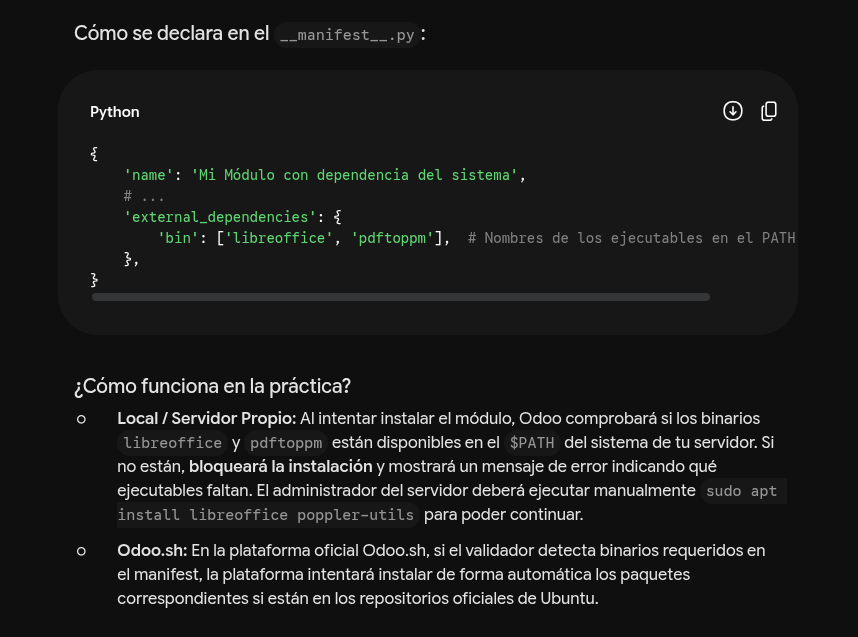The image size is (858, 637).
Task: Click the 'Python' code language label
Action: pyautogui.click(x=115, y=112)
